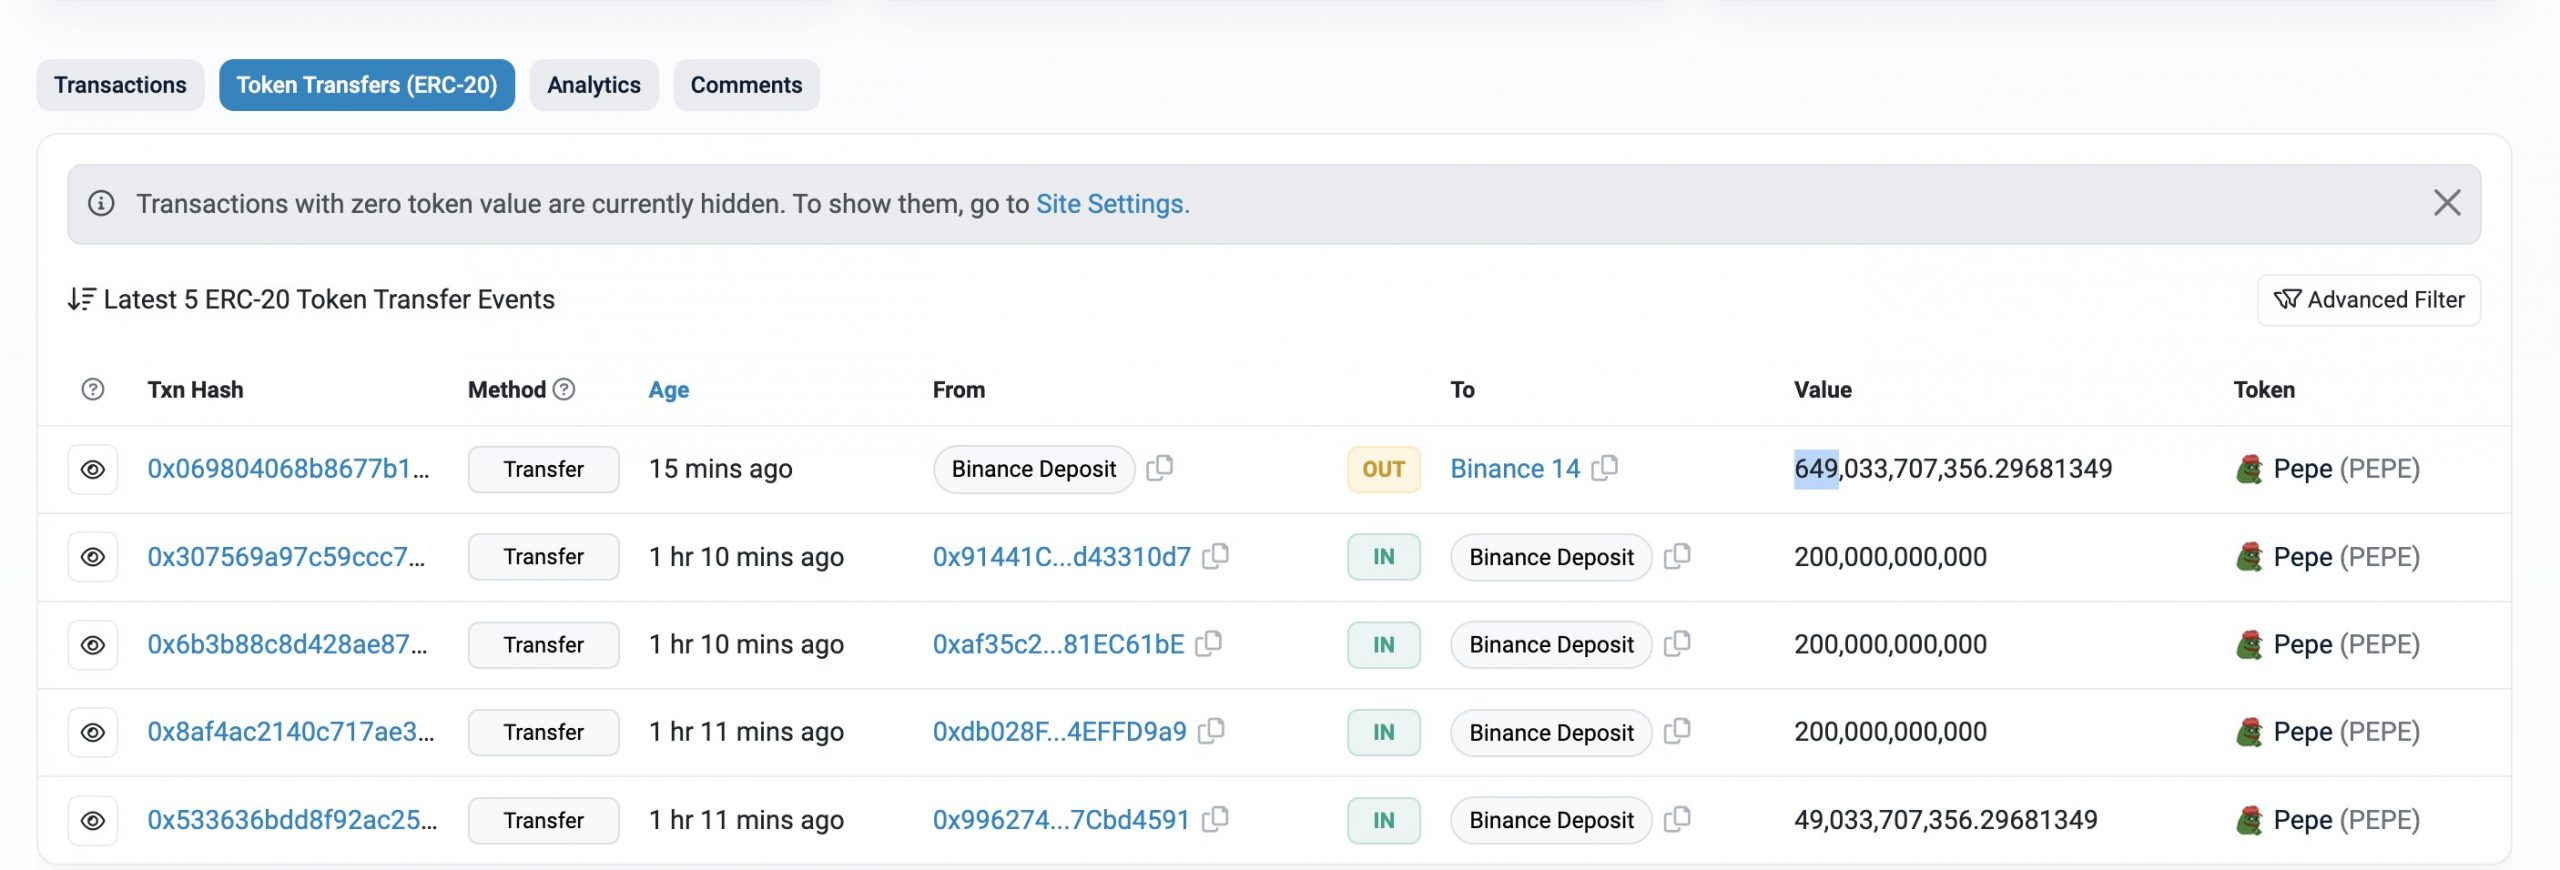Open sender address 0x91441C...d43310d7
Screen dimensions: 2560x870
[1062, 557]
